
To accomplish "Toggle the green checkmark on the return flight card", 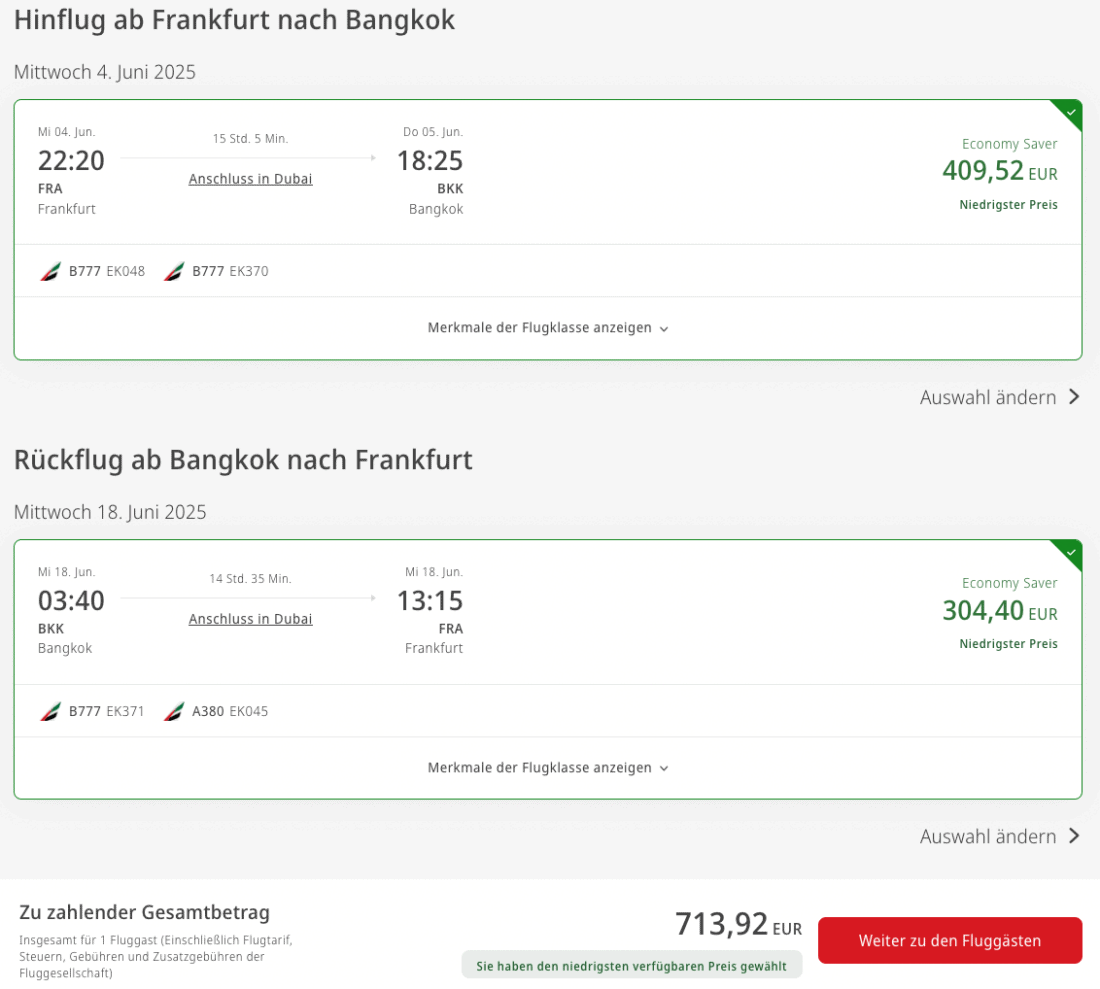I will (x=1071, y=552).
